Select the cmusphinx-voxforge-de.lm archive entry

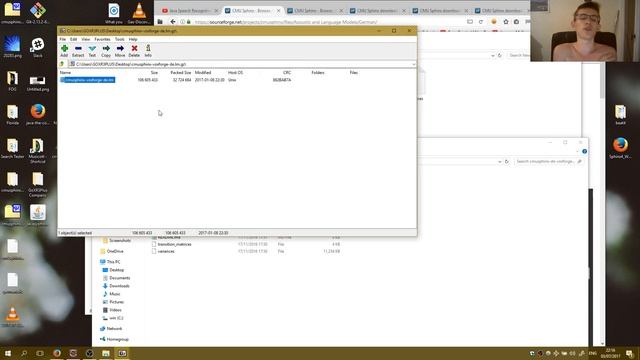(87, 80)
